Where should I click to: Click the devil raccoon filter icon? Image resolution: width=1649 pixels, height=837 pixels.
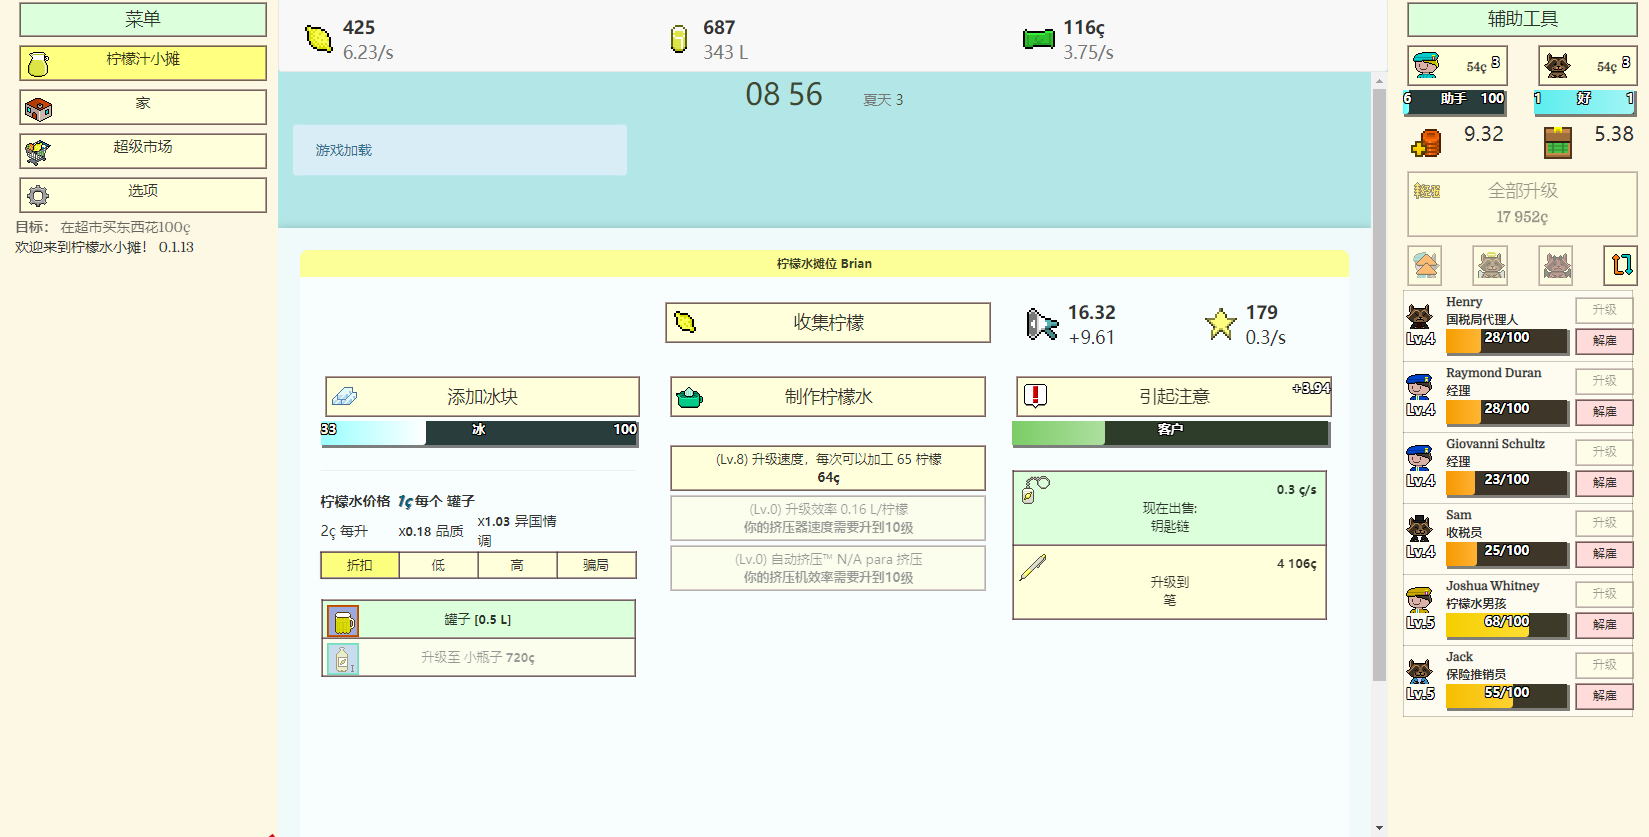pyautogui.click(x=1557, y=265)
